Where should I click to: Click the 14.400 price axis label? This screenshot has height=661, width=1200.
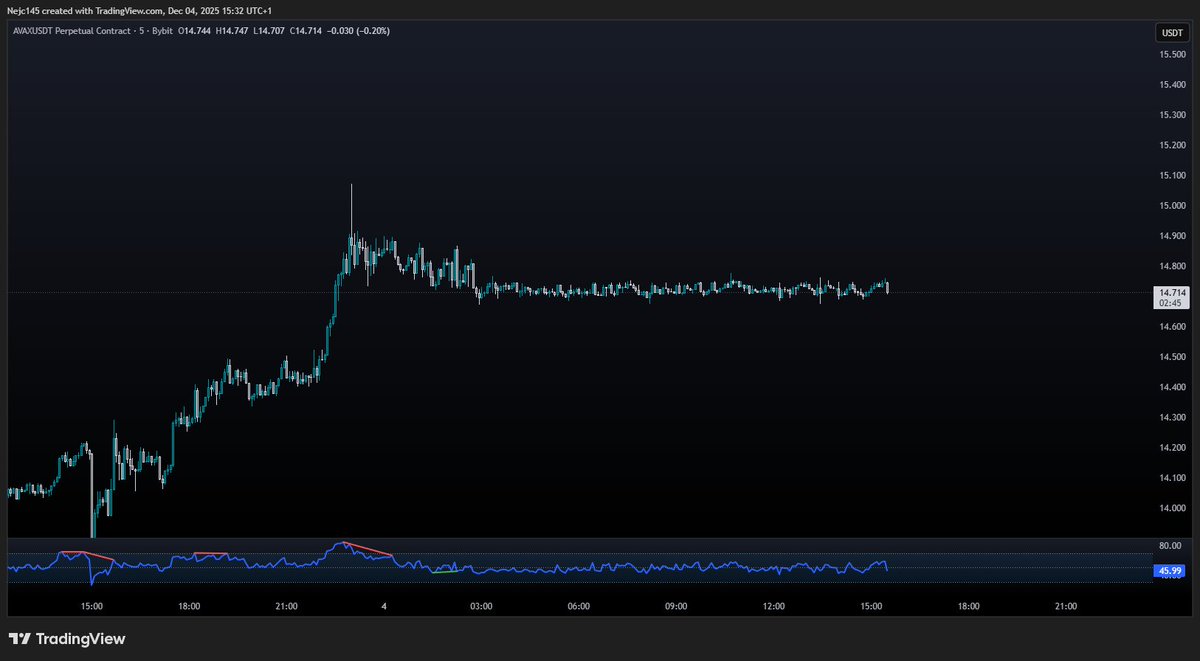1171,387
